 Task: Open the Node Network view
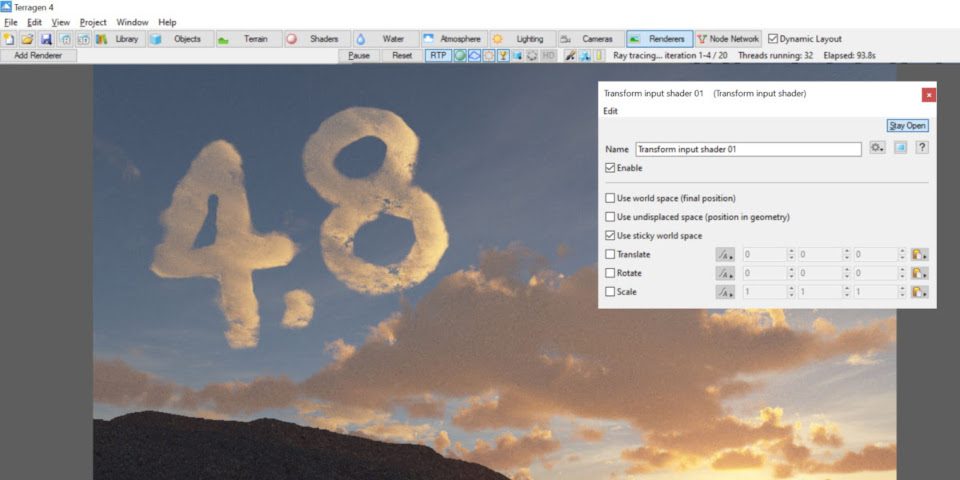(x=728, y=39)
